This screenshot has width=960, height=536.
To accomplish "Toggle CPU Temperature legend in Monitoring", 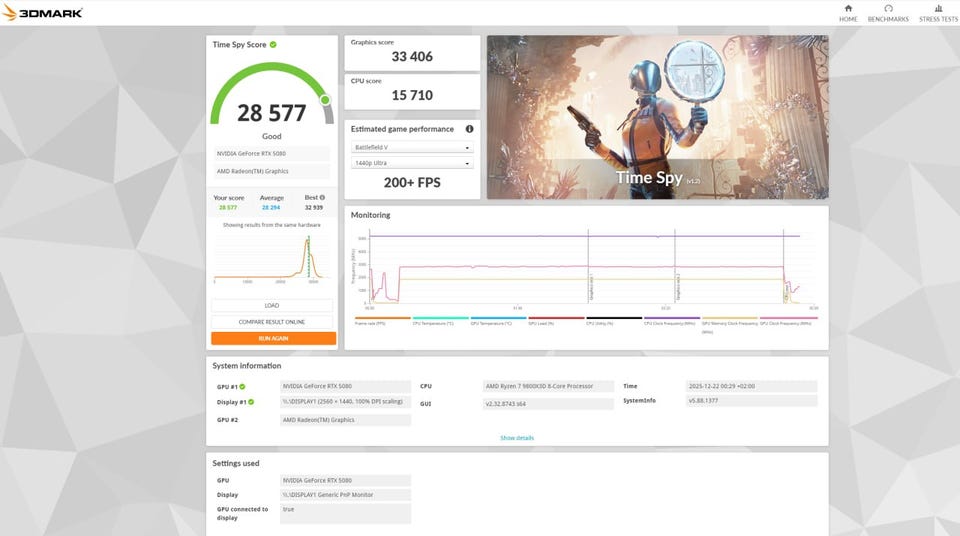I will 440,320.
